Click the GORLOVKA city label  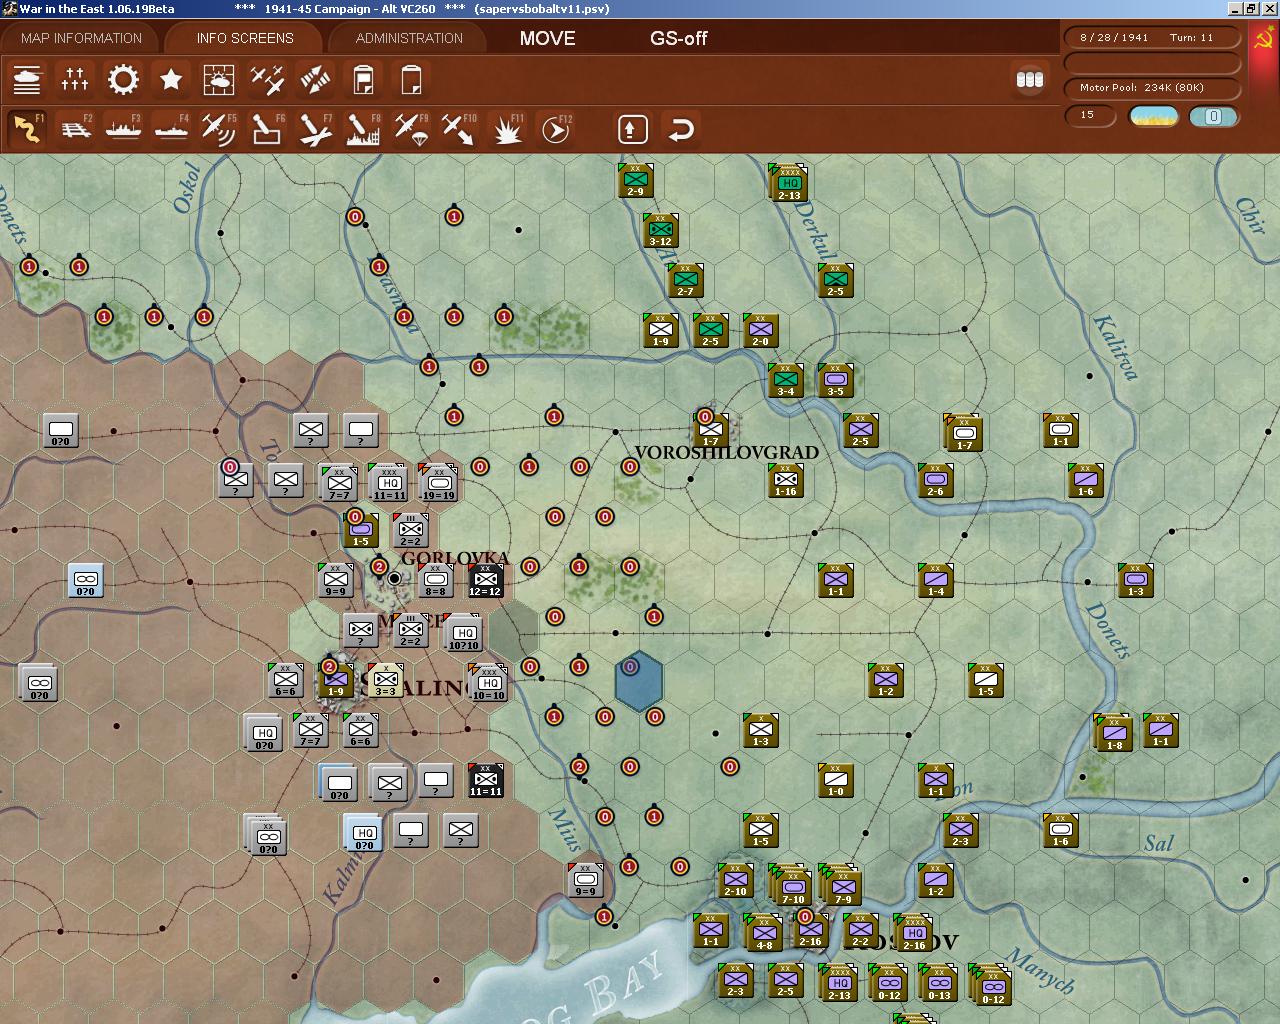point(455,558)
